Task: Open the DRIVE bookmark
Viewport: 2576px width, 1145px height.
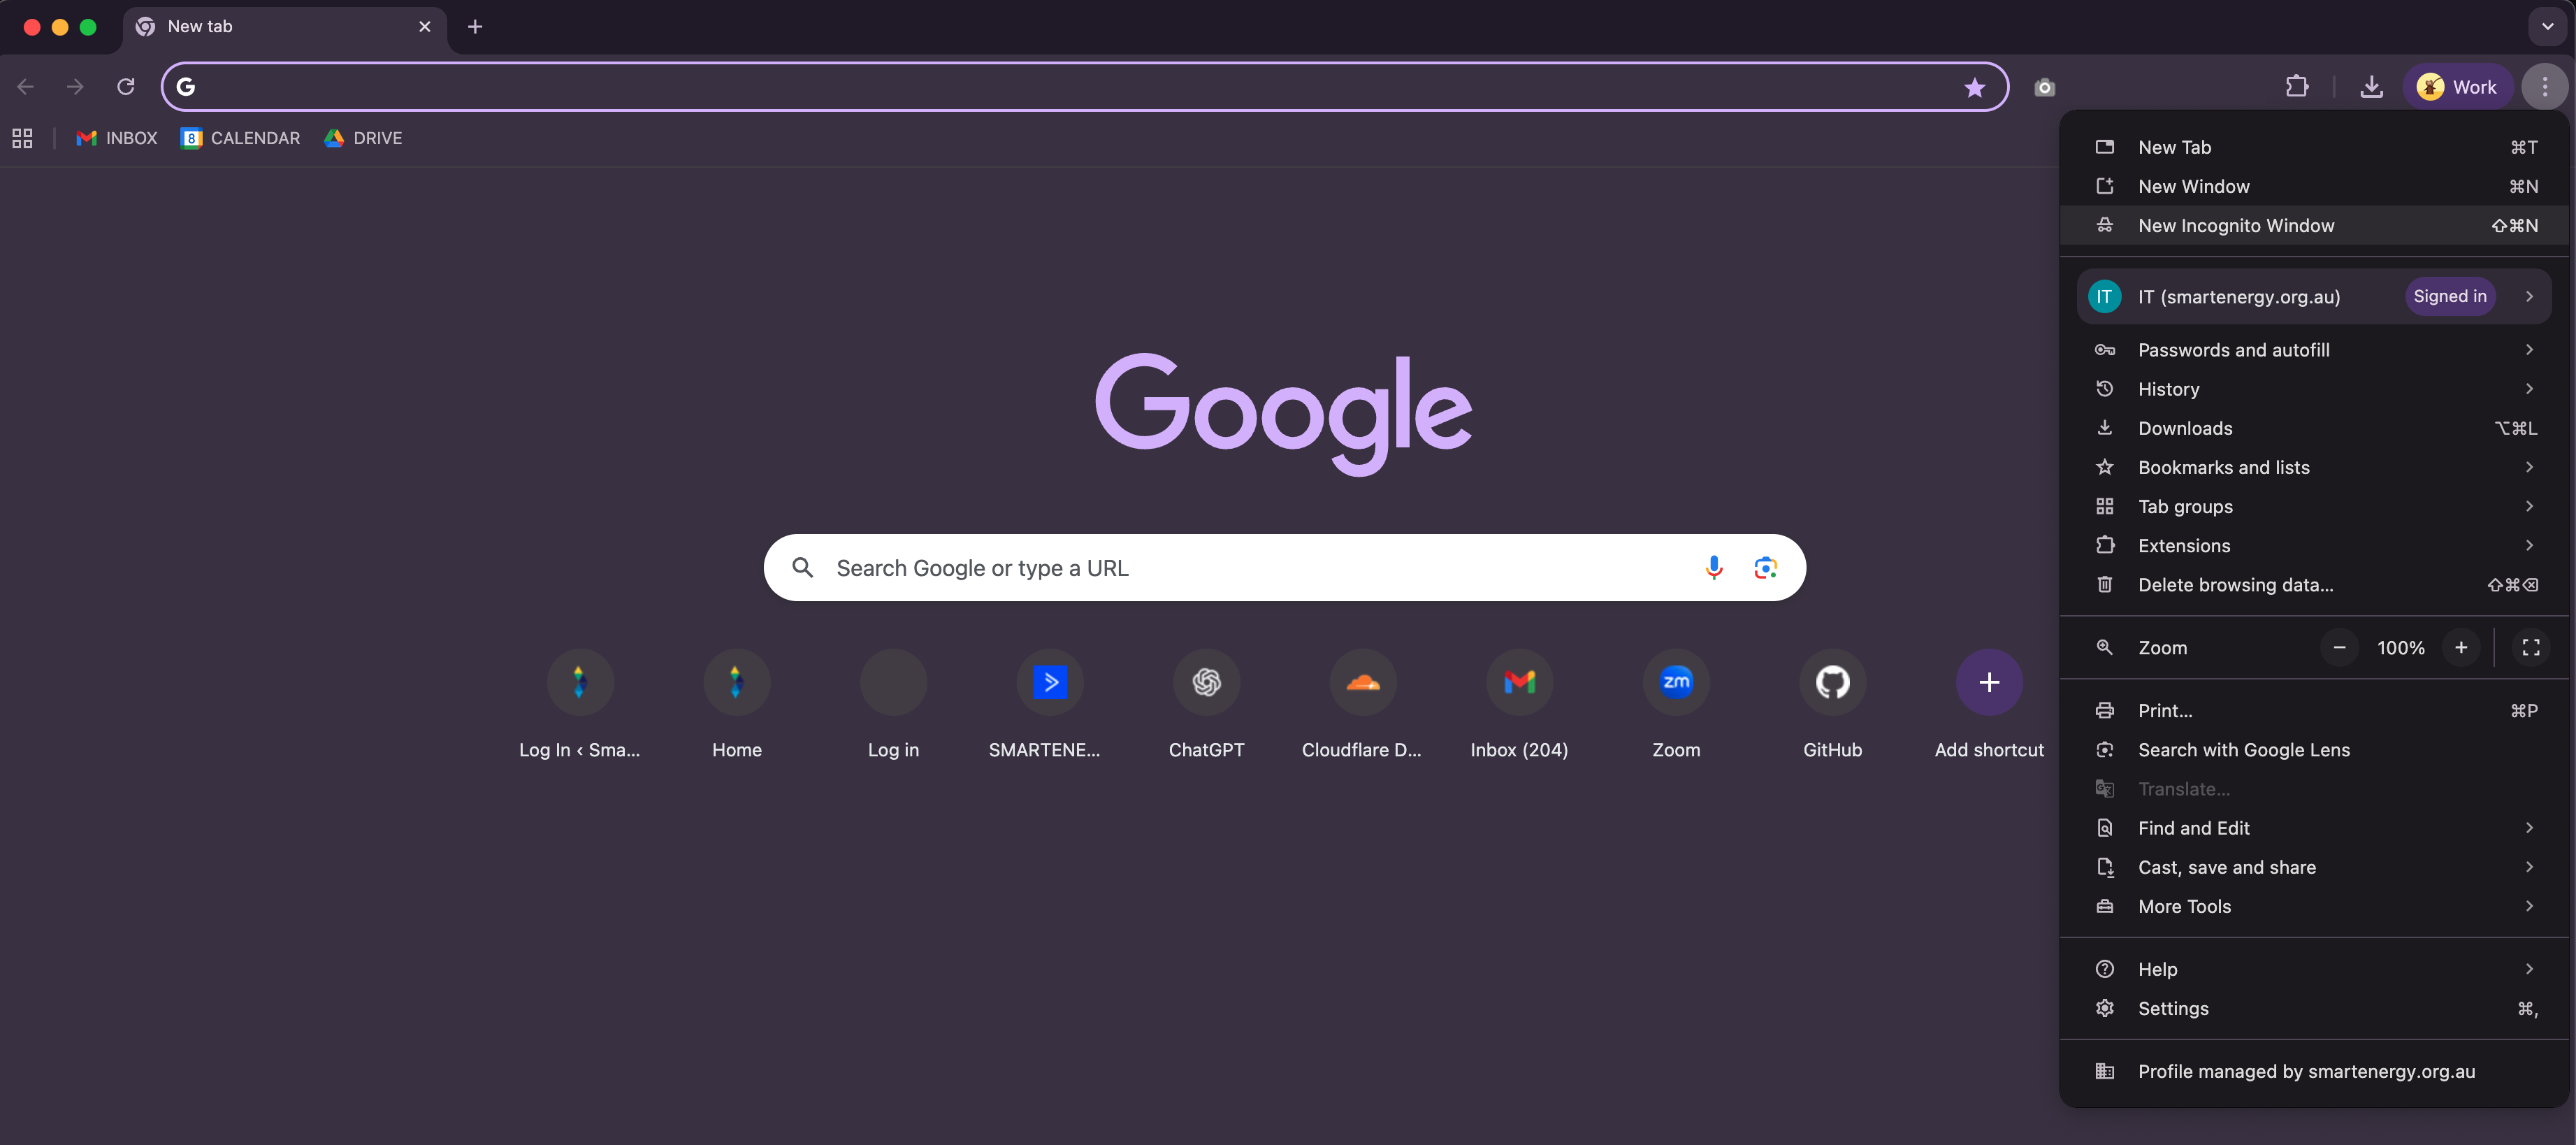Action: pyautogui.click(x=363, y=138)
